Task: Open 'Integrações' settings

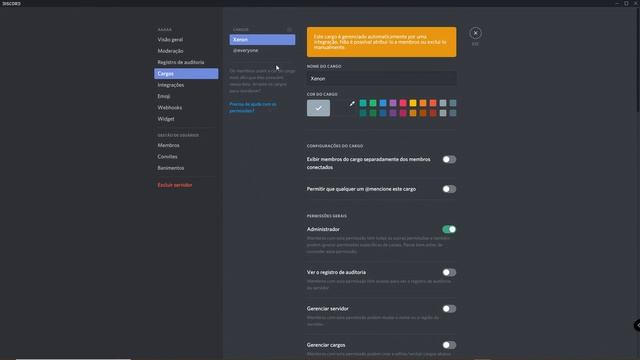Action: [x=186, y=85]
